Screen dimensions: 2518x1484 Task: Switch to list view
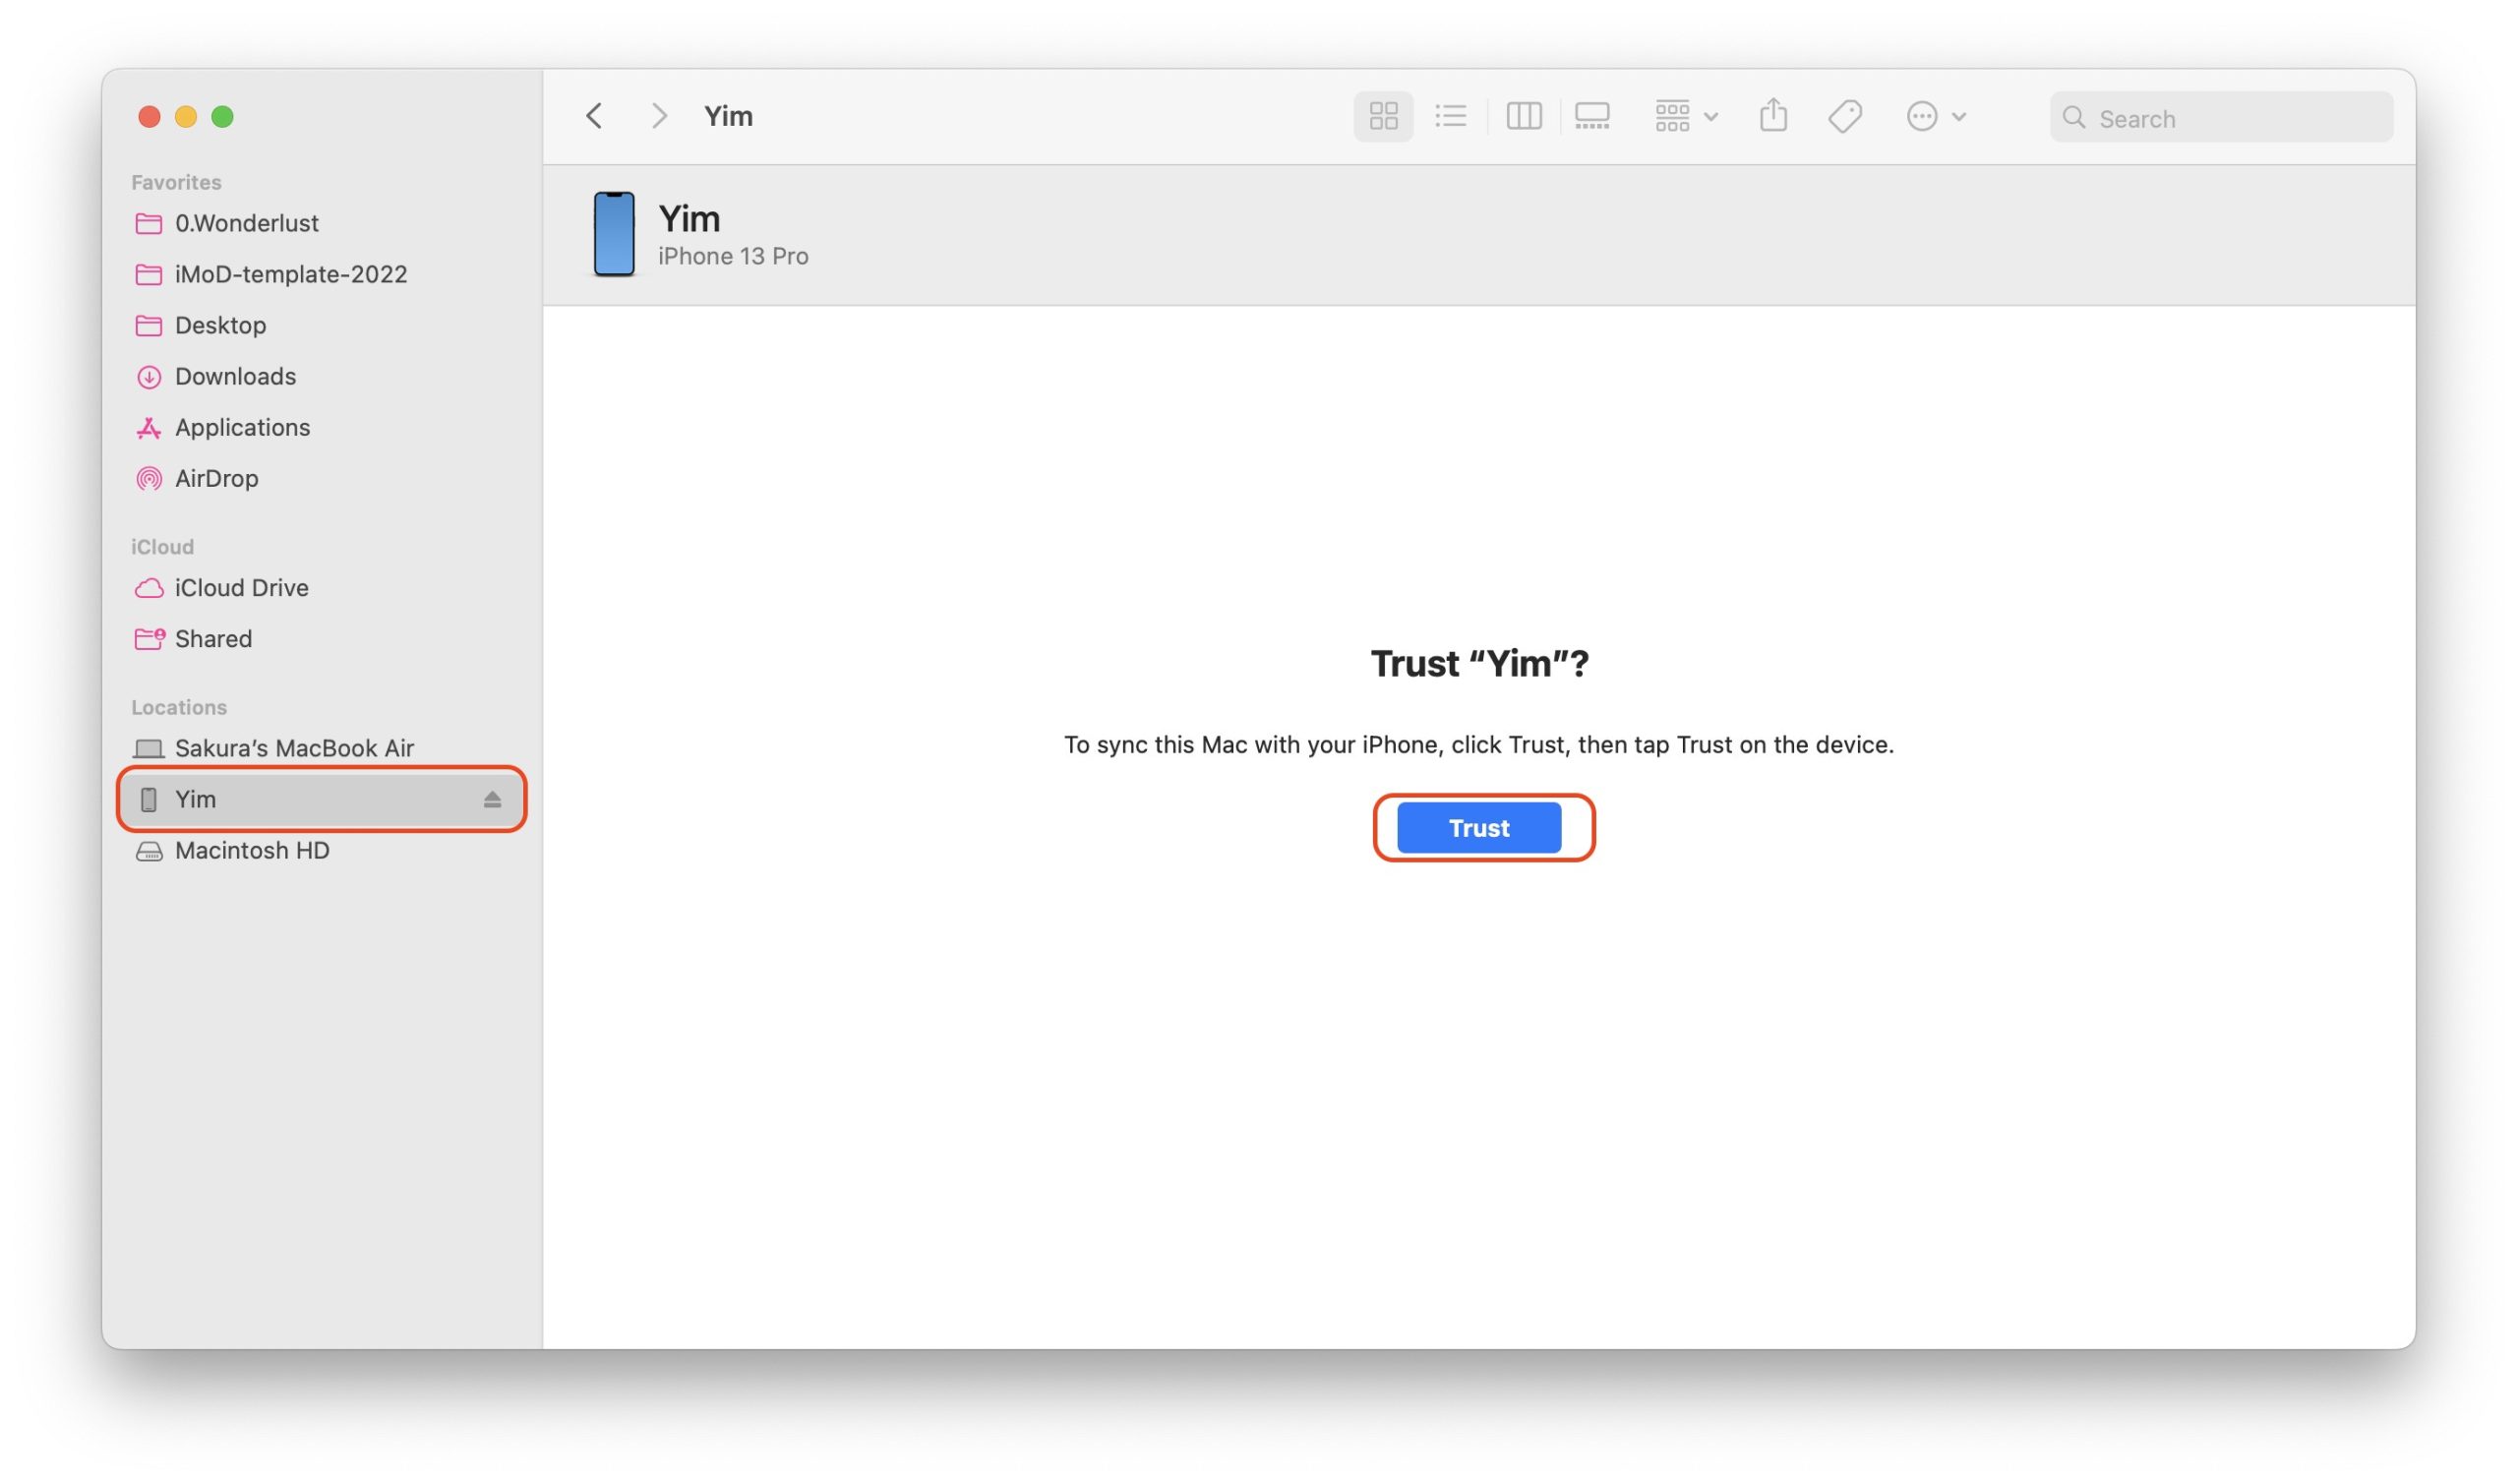click(1450, 116)
